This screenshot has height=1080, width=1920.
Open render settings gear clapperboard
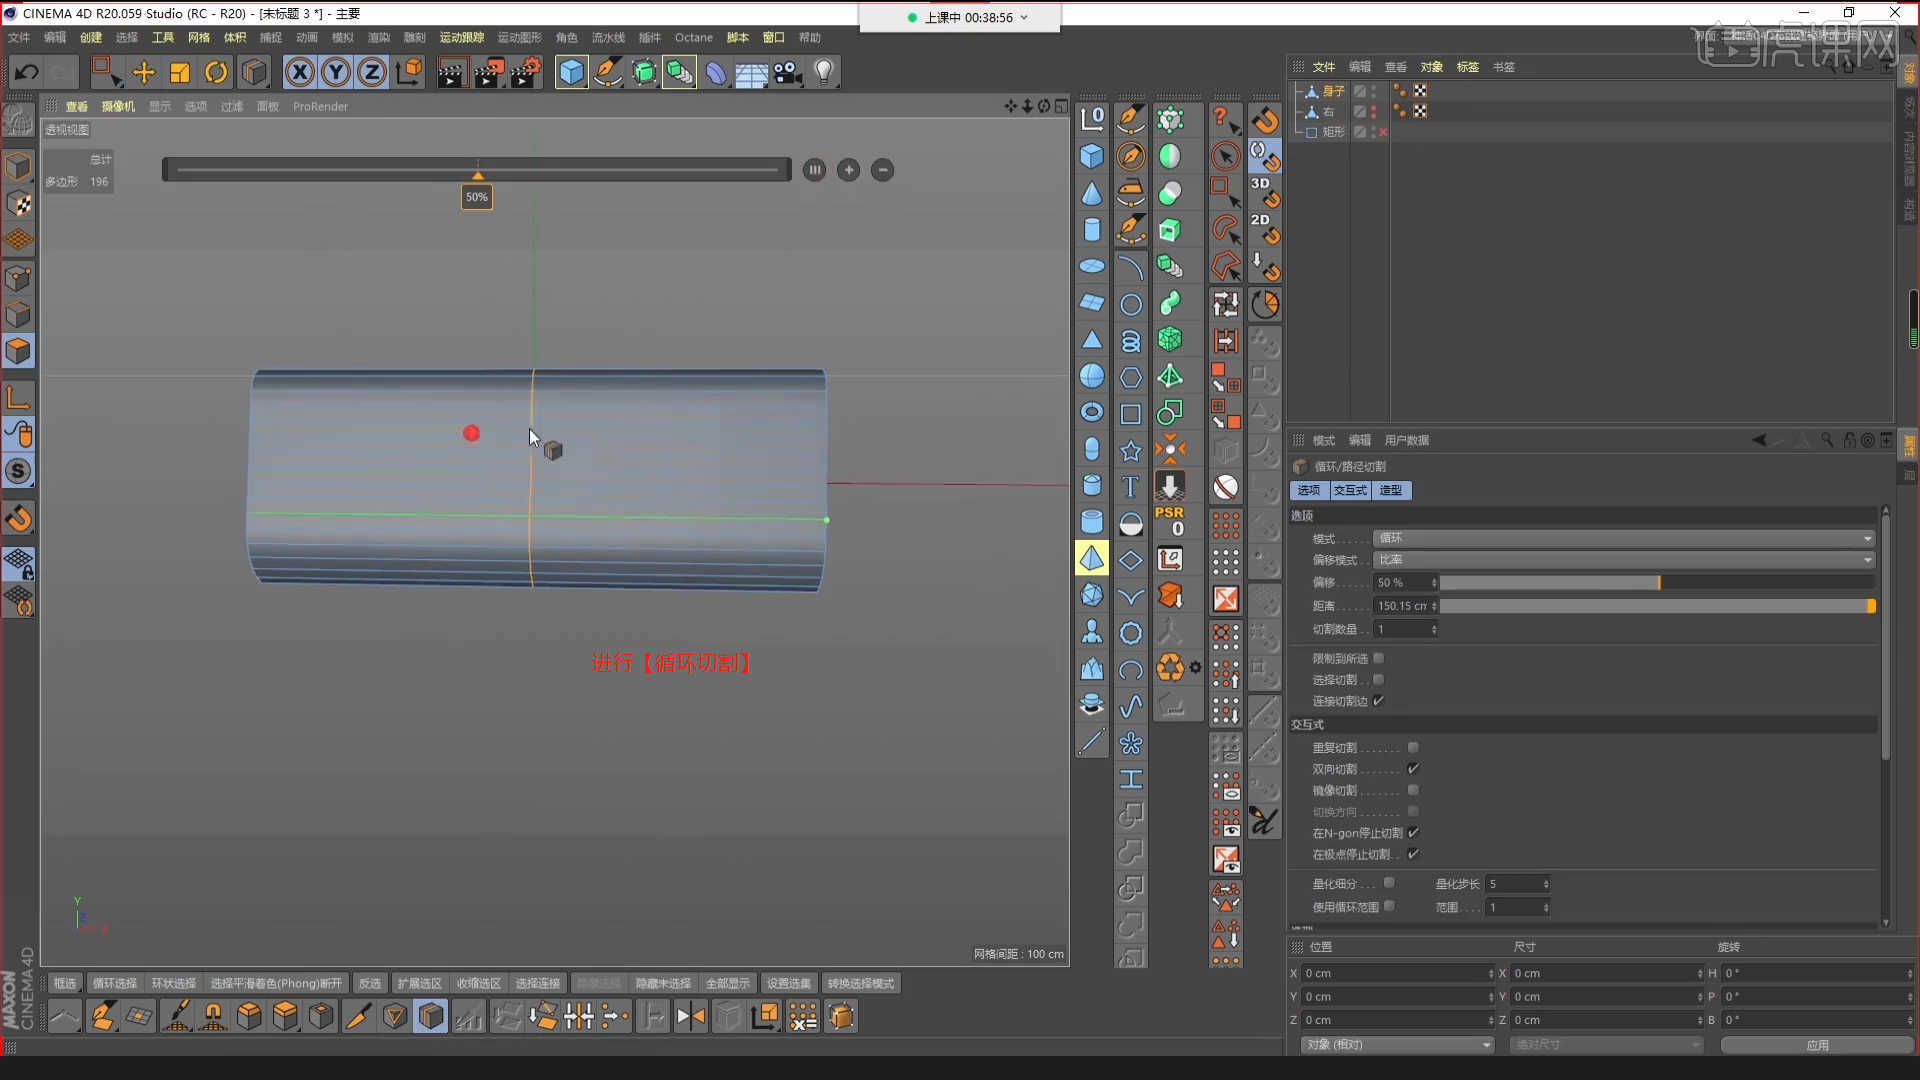point(525,72)
